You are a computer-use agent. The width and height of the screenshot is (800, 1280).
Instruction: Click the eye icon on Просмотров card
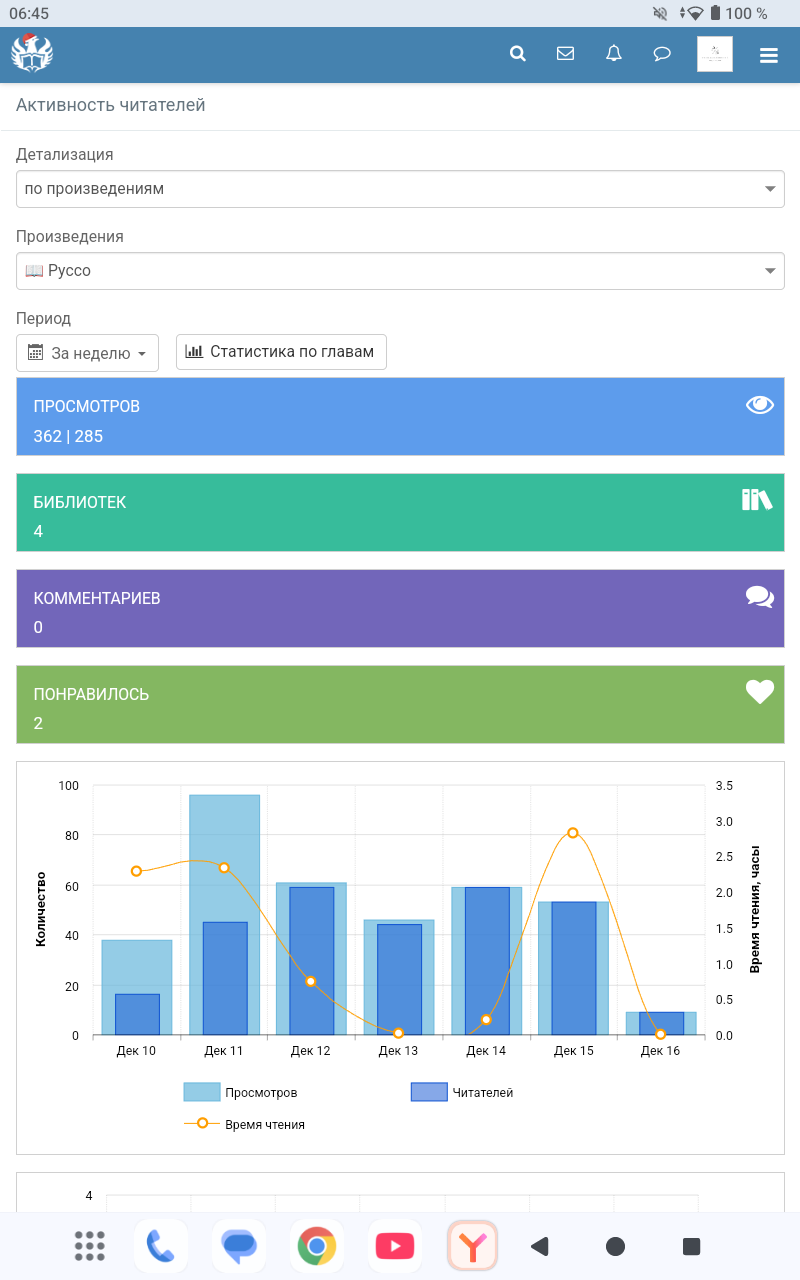pyautogui.click(x=760, y=404)
